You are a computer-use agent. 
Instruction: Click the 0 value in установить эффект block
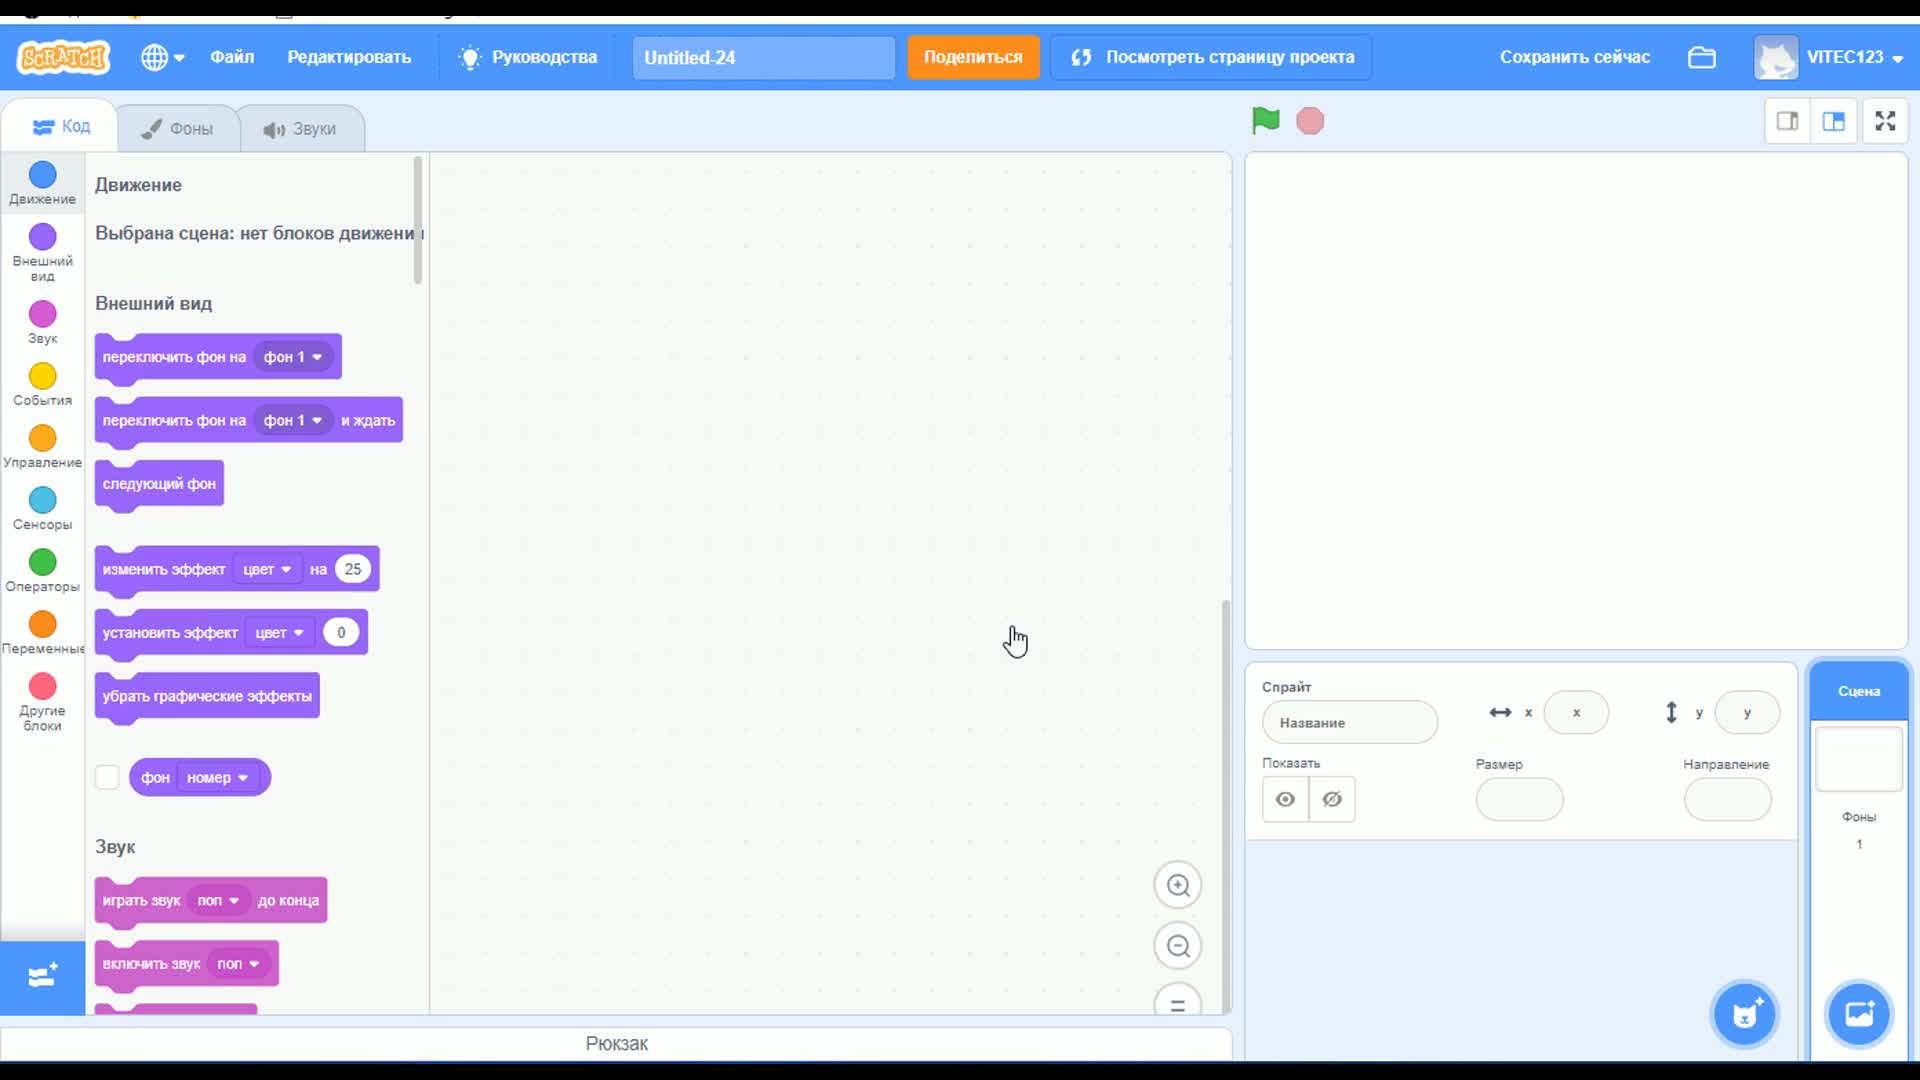tap(341, 632)
